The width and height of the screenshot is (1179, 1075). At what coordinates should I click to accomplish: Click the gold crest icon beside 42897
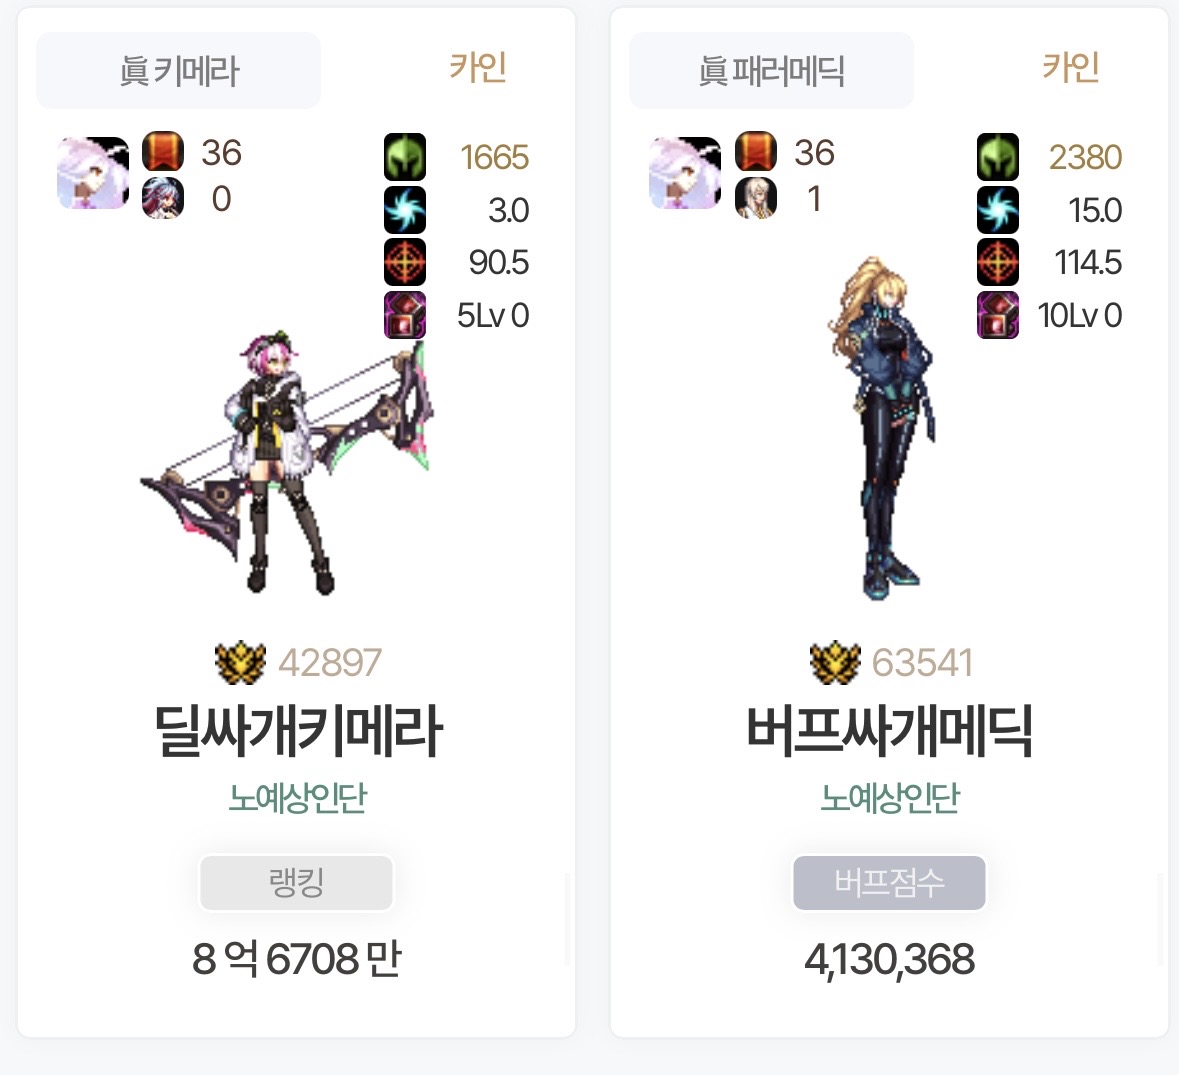pos(240,662)
